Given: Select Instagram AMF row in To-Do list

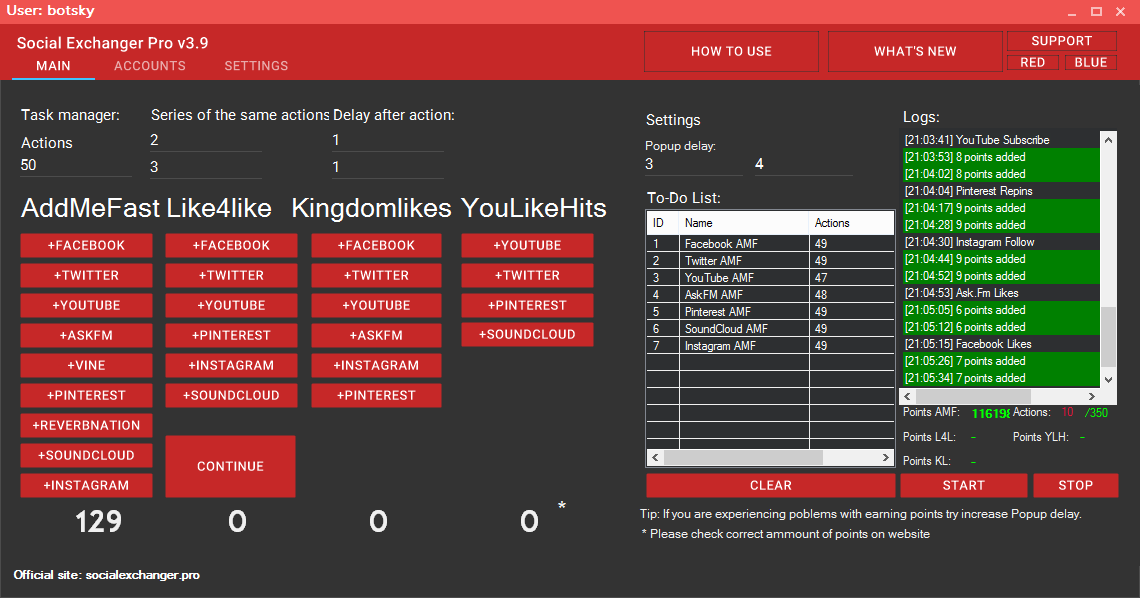Looking at the screenshot, I should click(x=770, y=346).
